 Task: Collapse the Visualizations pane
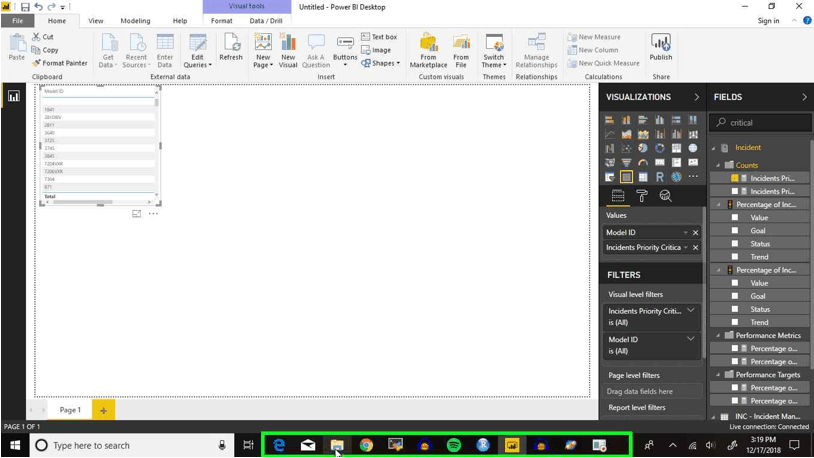tap(696, 97)
